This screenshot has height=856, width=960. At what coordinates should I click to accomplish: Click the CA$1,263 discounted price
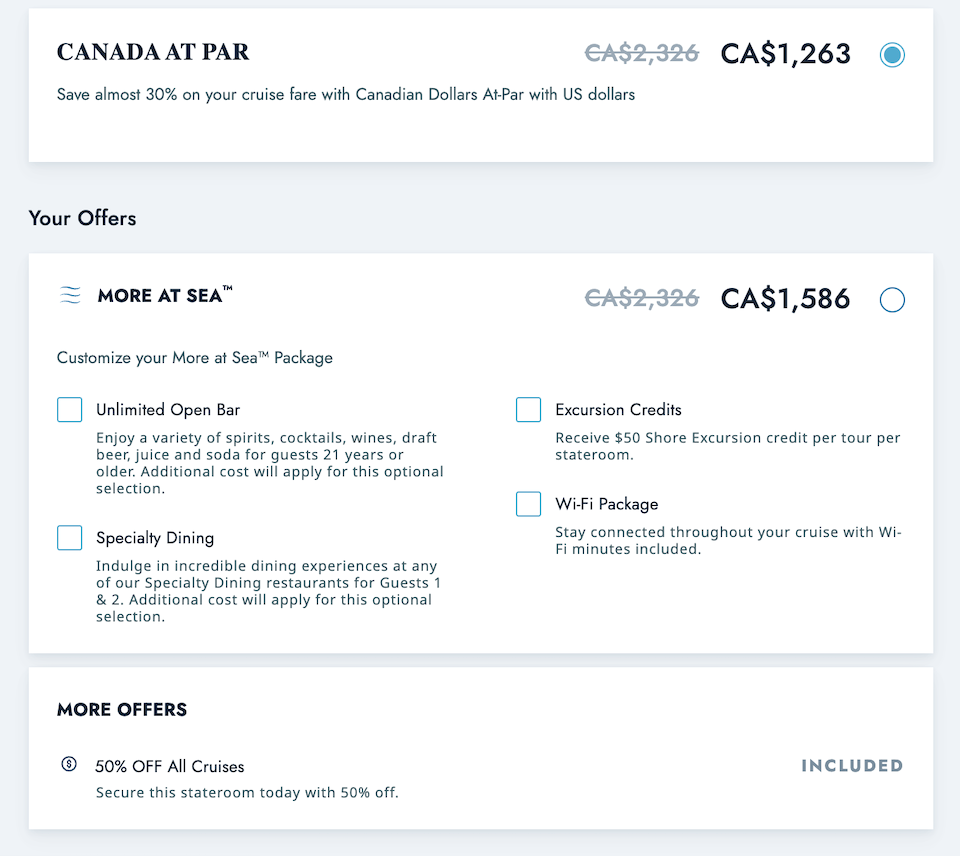[x=786, y=54]
